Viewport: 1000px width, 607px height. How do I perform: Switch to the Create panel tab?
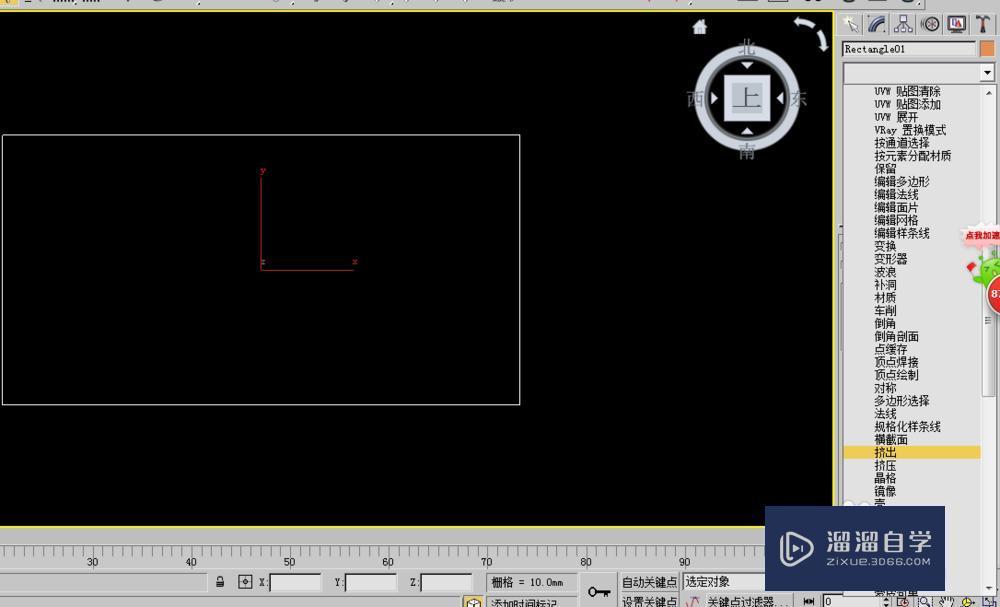[851, 23]
